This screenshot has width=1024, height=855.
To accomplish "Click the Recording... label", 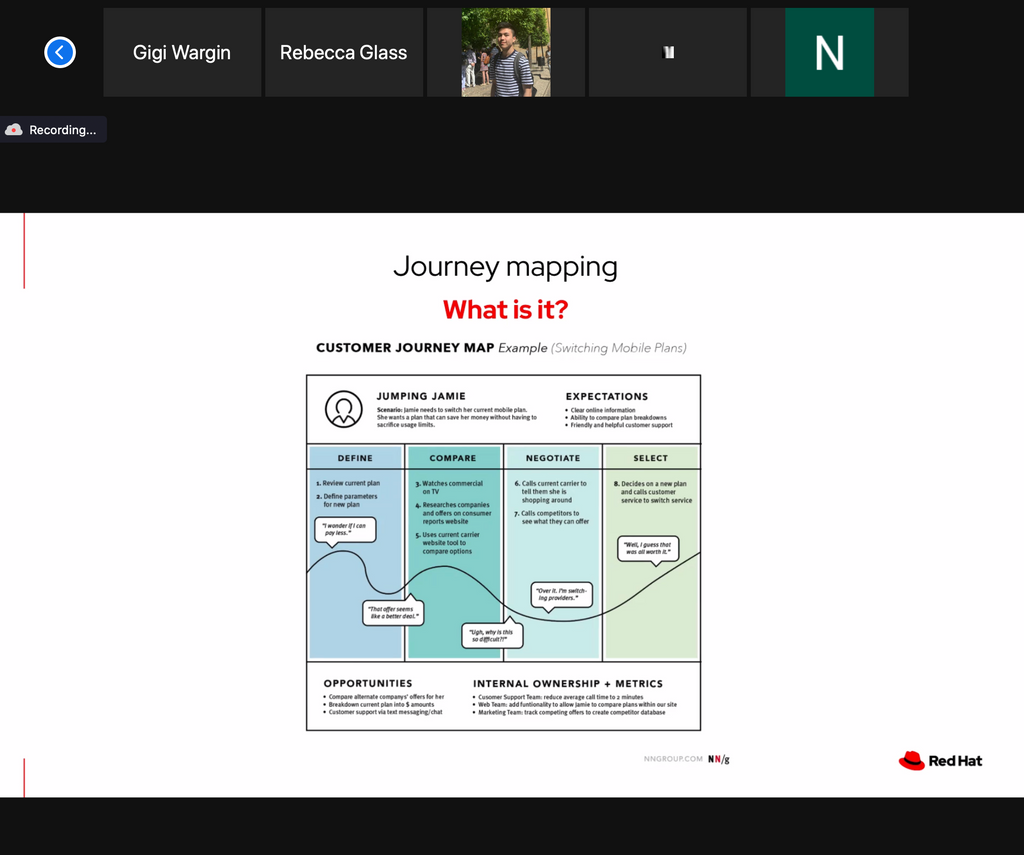I will (x=63, y=129).
